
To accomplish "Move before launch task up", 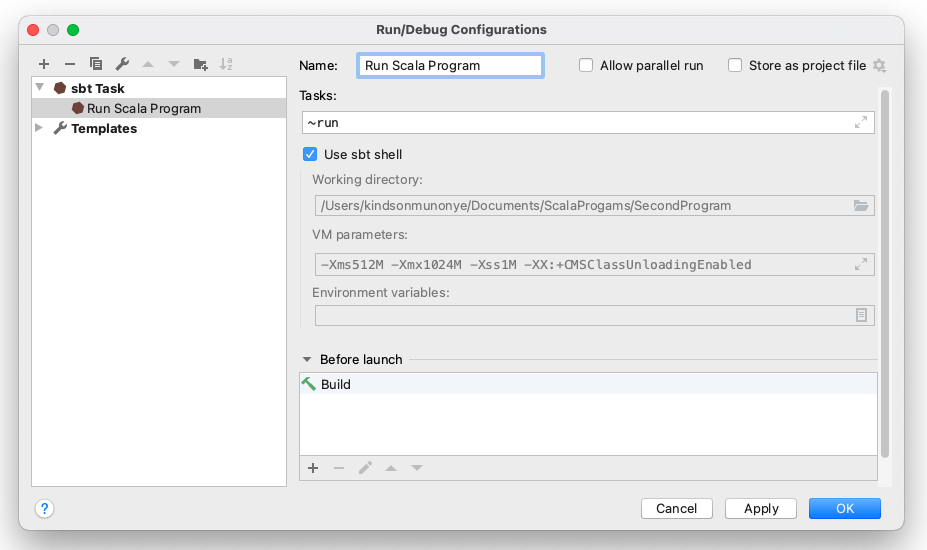I will (391, 468).
